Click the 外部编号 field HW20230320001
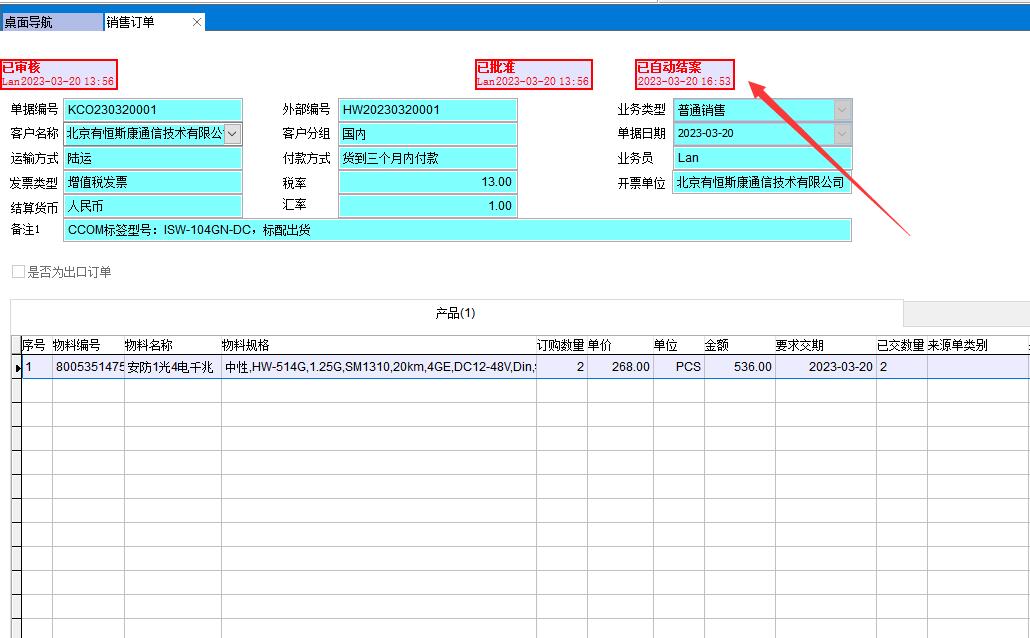The width and height of the screenshot is (1030, 638). 428,109
